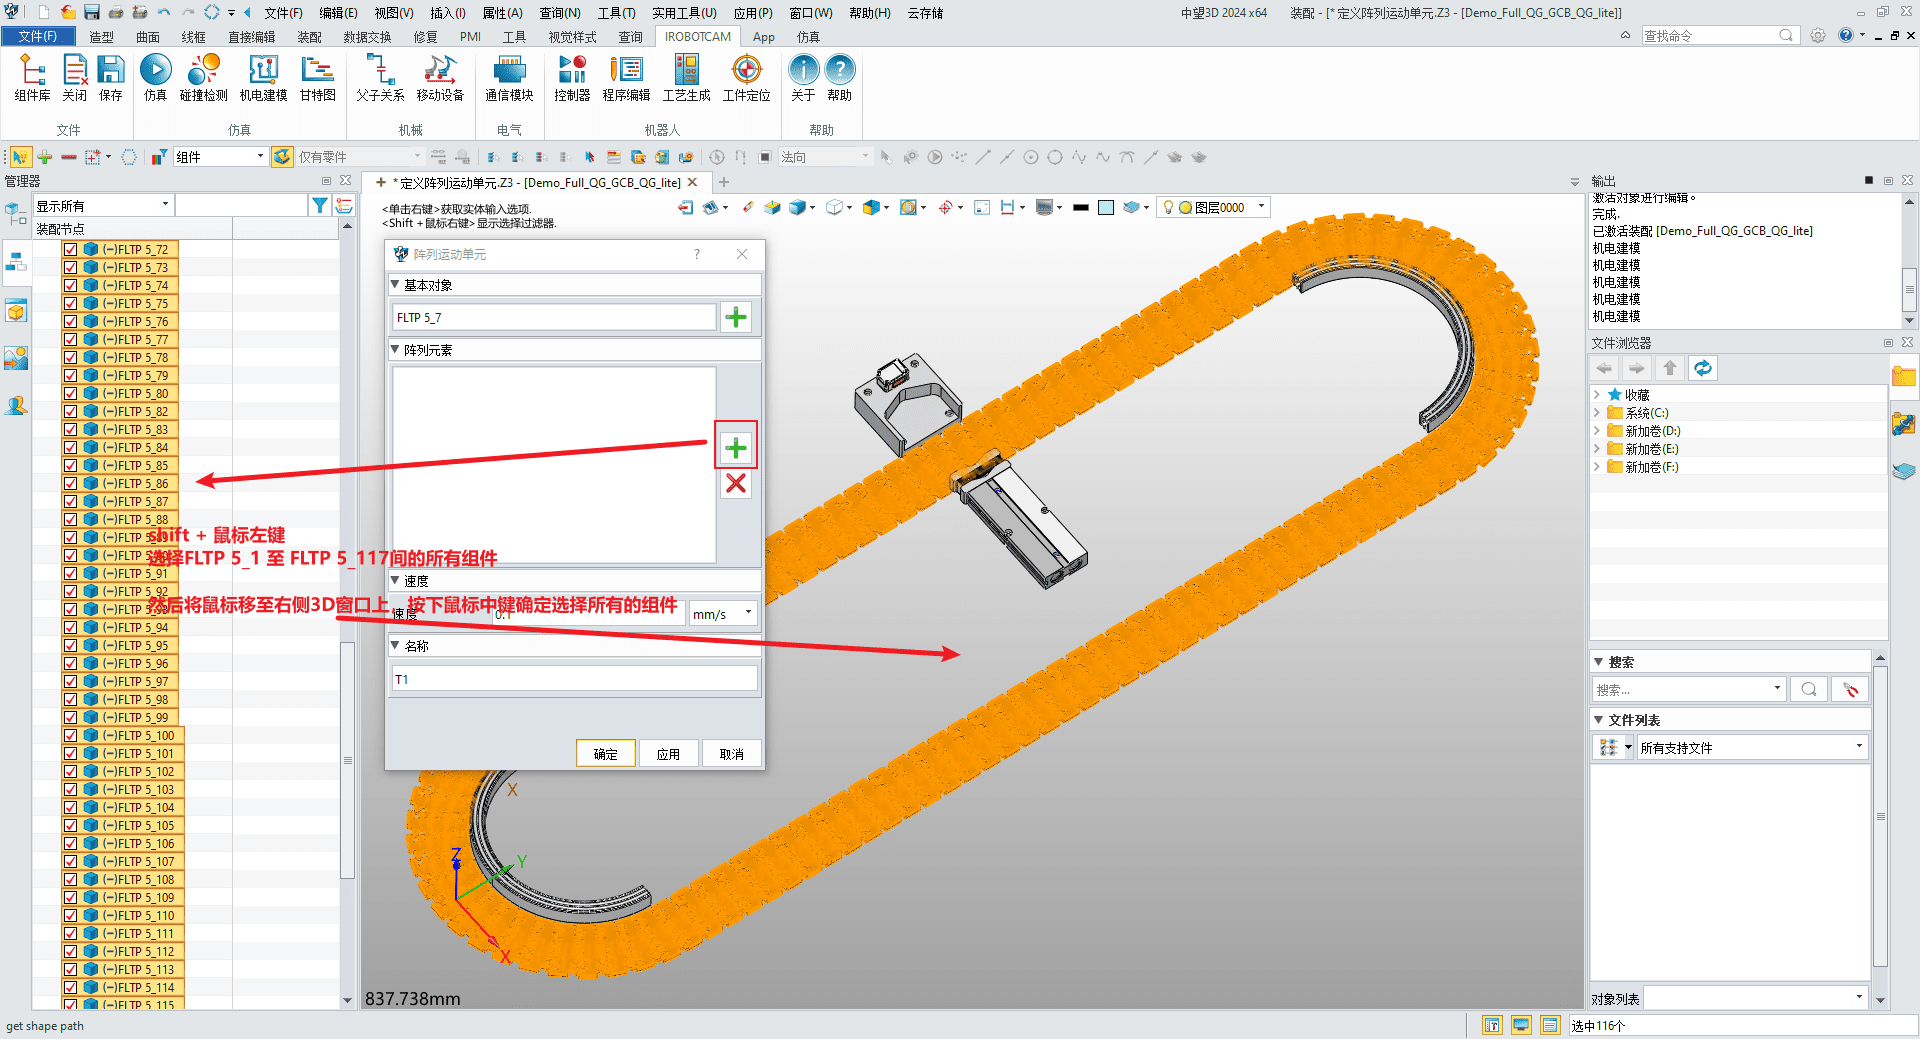This screenshot has height=1039, width=1920.
Task: Refresh the file browser list
Action: [1702, 368]
